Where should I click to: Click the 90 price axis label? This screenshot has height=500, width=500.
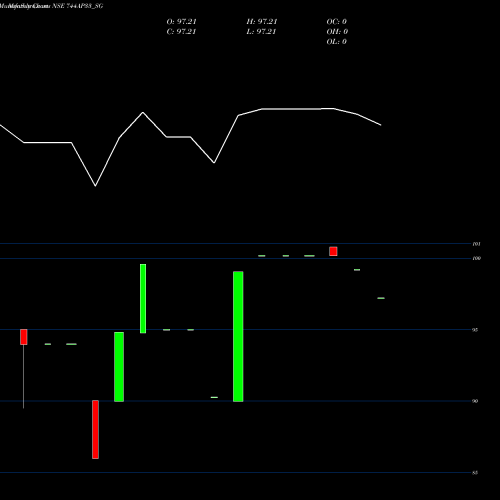point(475,401)
